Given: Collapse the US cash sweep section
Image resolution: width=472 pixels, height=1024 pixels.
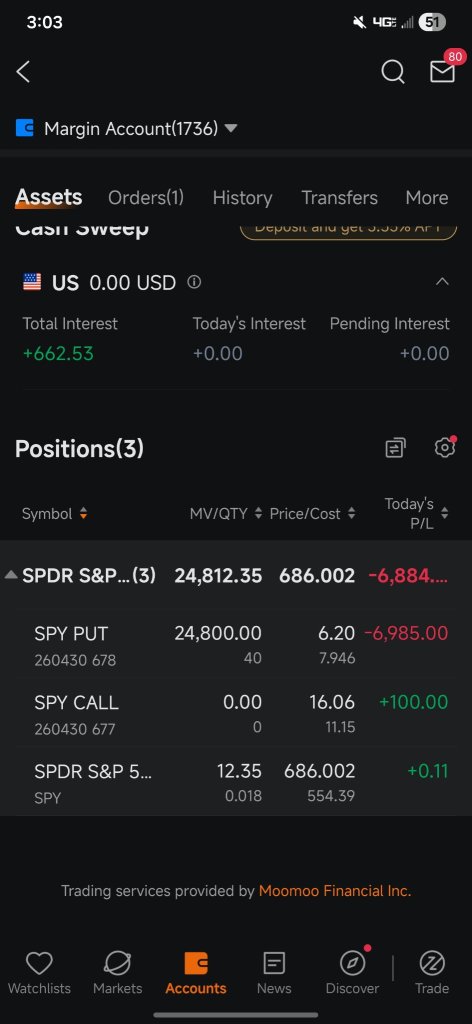Looking at the screenshot, I should pyautogui.click(x=442, y=282).
